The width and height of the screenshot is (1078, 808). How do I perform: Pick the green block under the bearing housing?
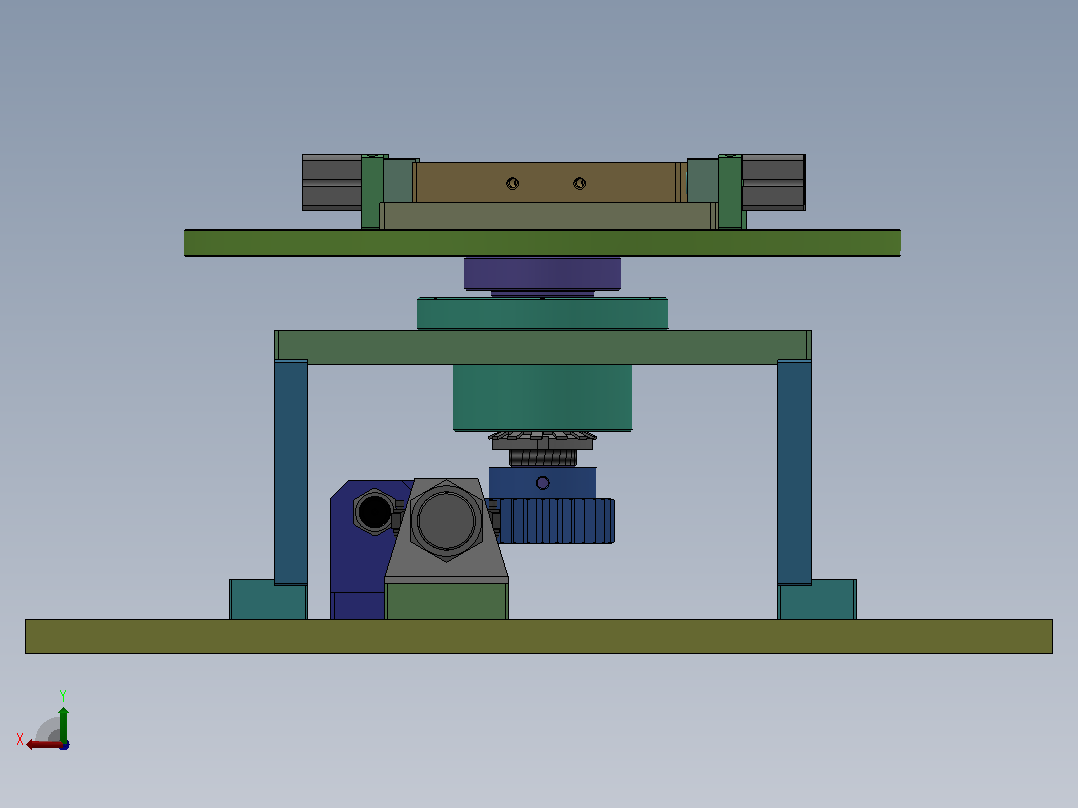(x=446, y=601)
